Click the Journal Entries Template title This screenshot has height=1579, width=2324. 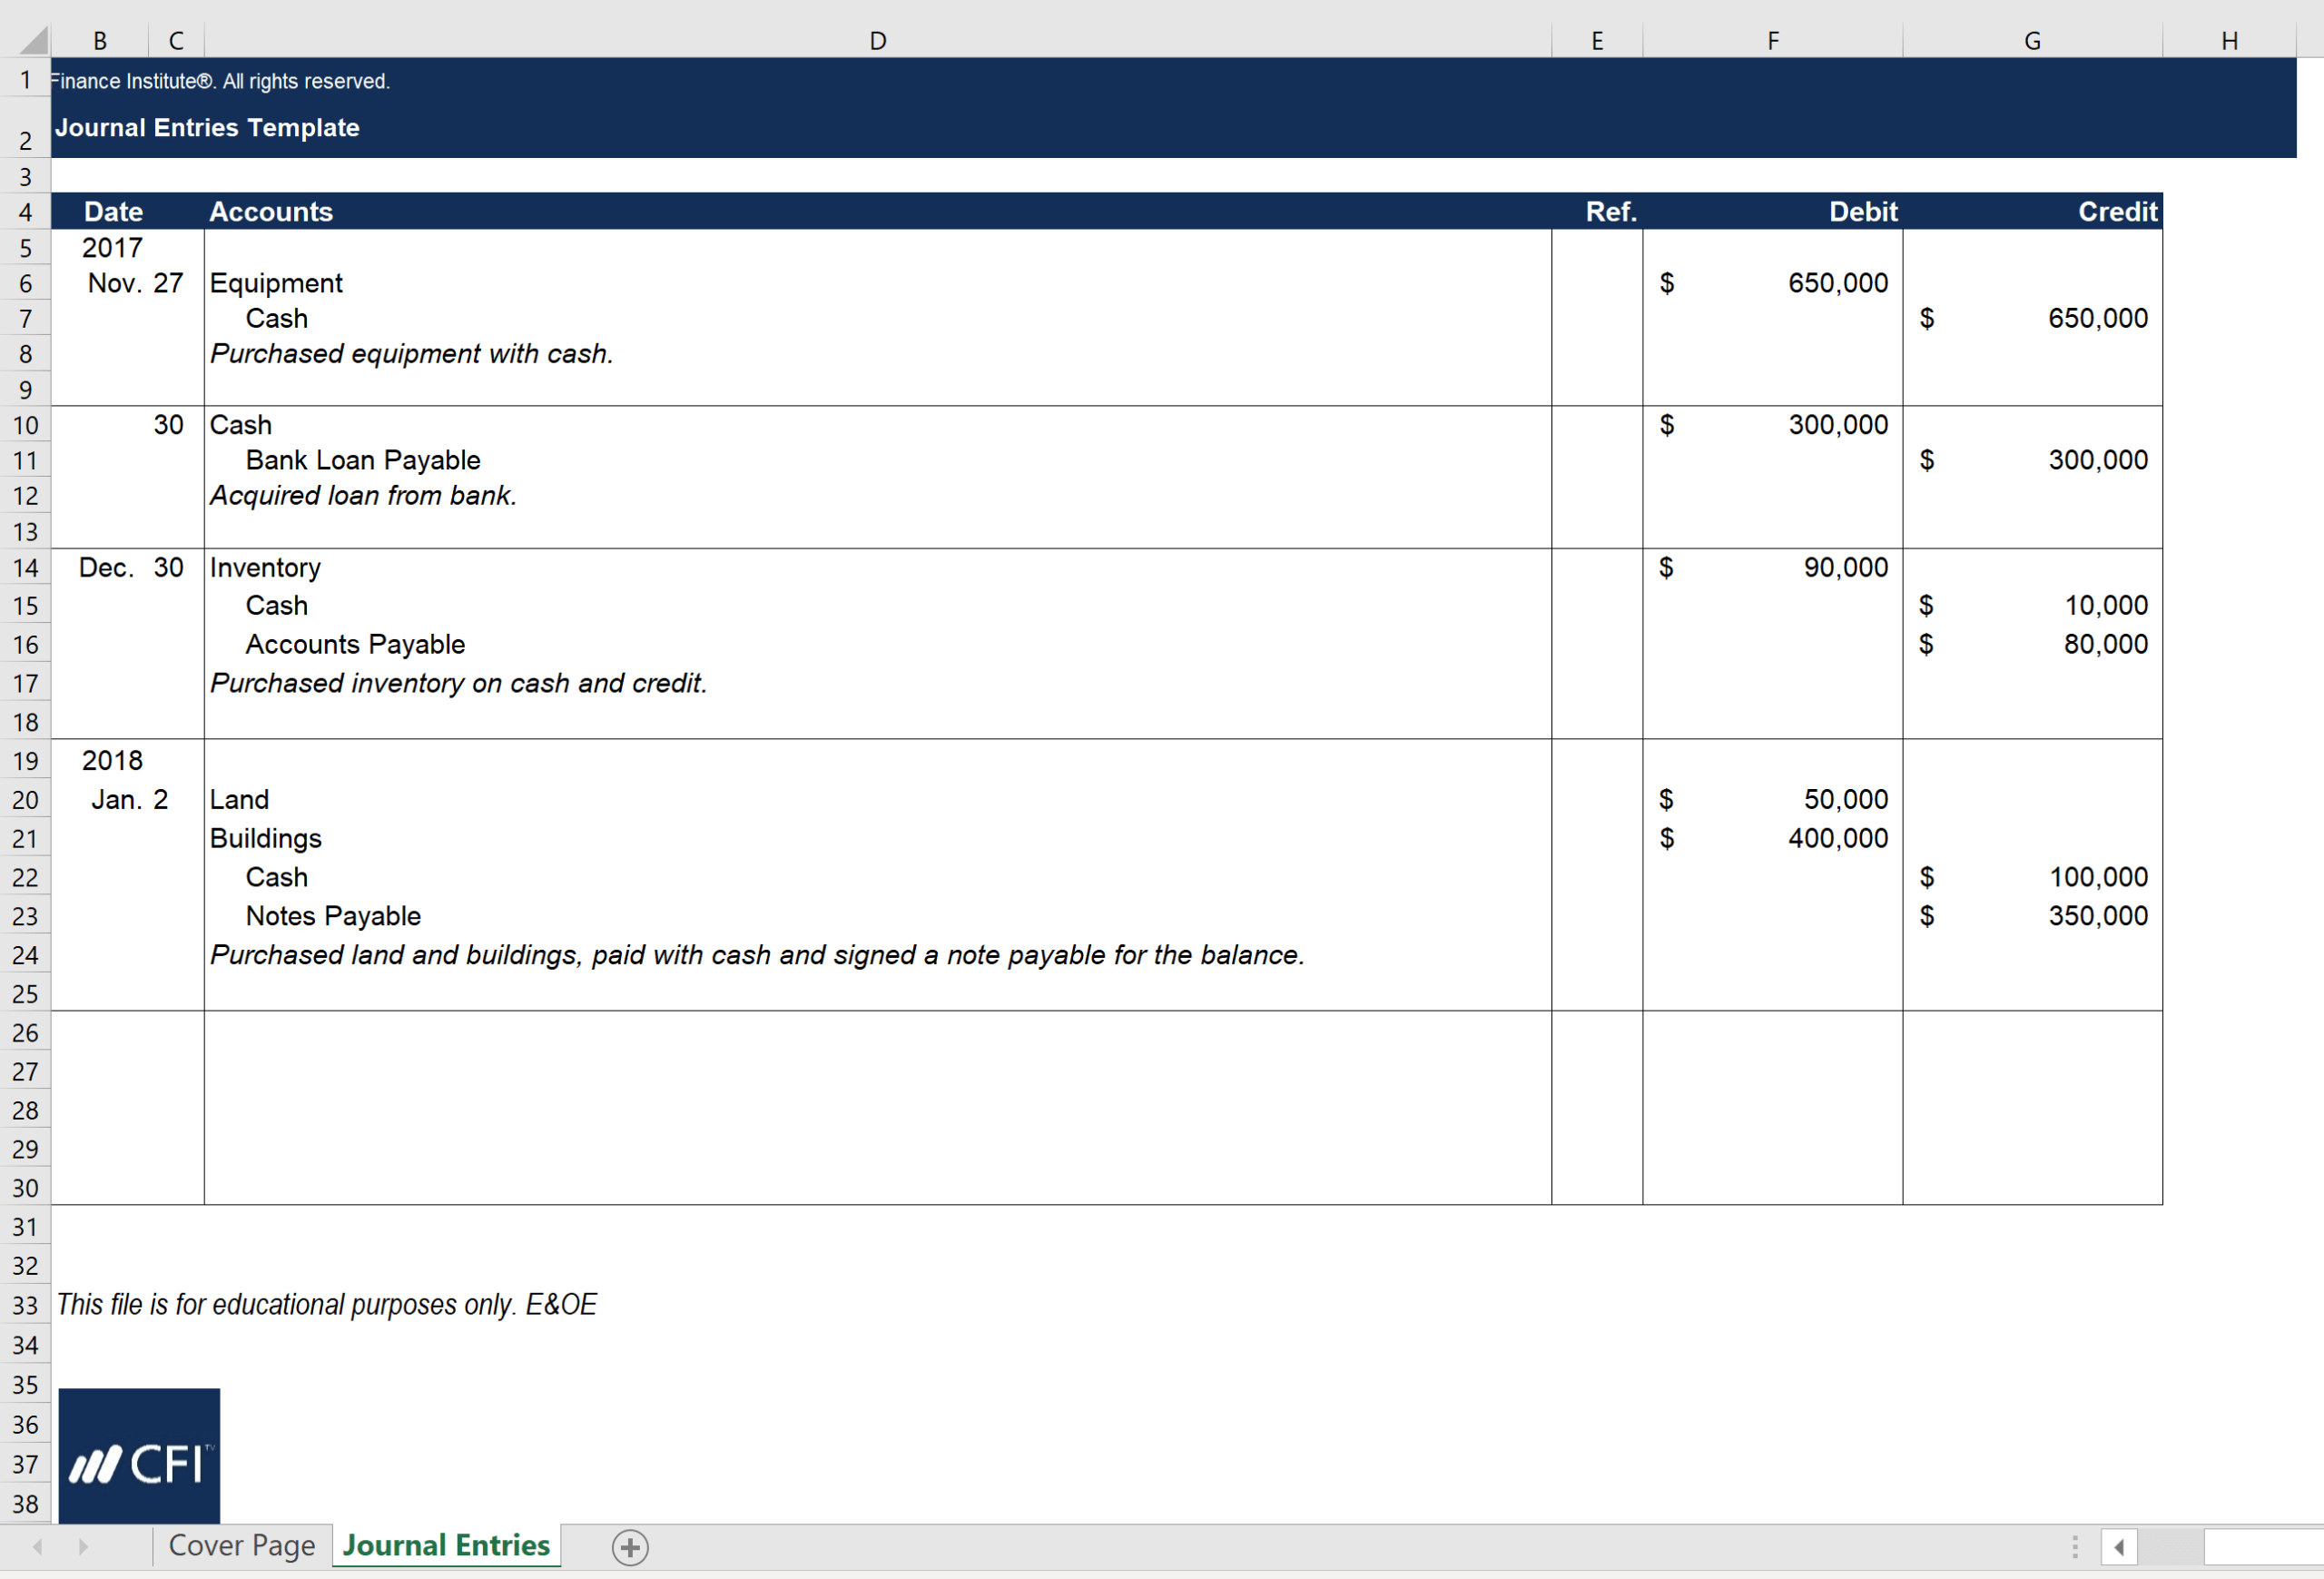coord(207,128)
